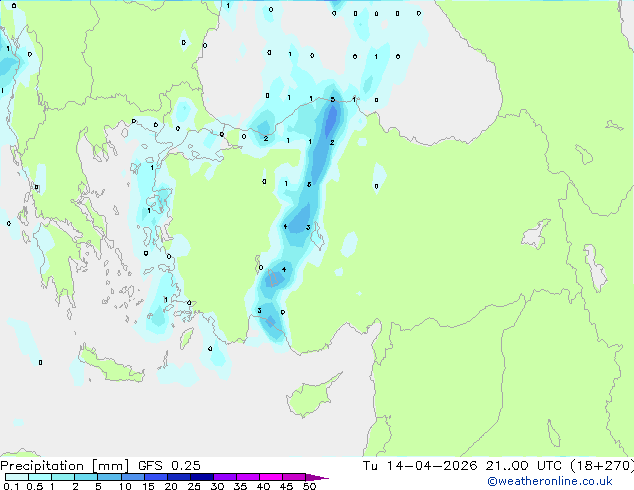Screen dimensions: 634x490
Task: Click the legend swatch between 1 and 2
Action: click(63, 477)
